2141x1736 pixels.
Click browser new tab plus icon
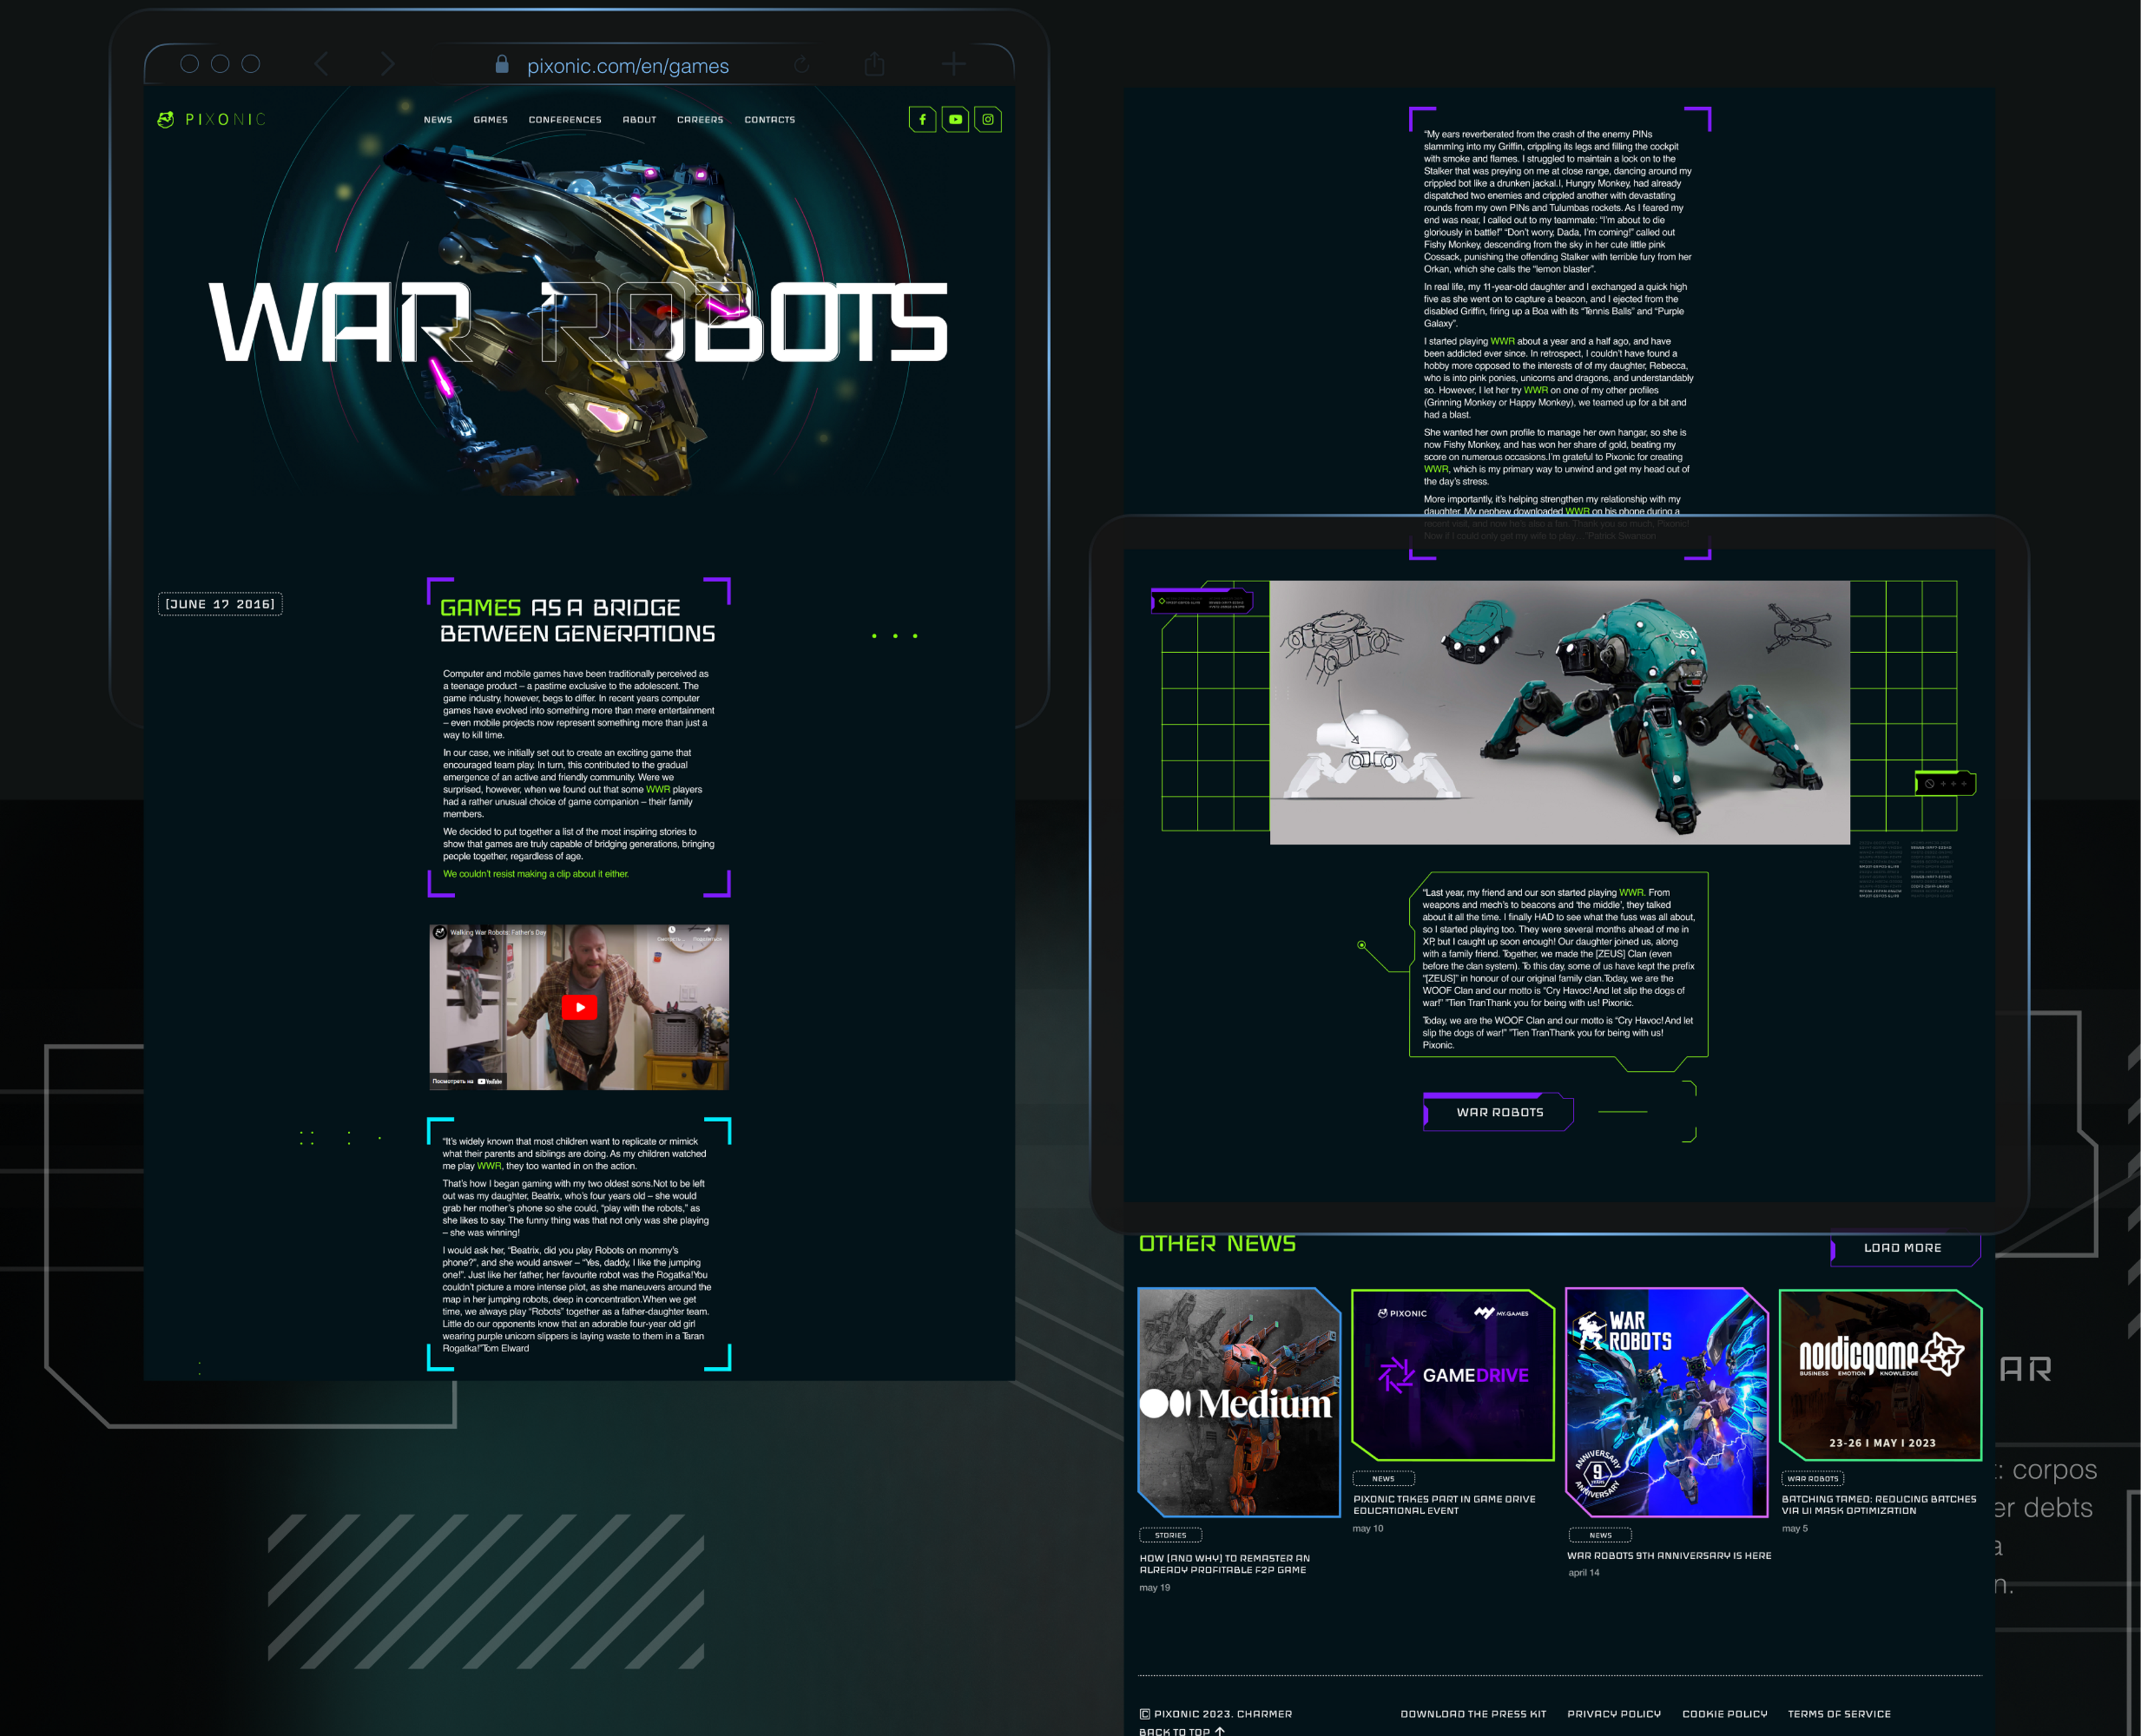953,65
